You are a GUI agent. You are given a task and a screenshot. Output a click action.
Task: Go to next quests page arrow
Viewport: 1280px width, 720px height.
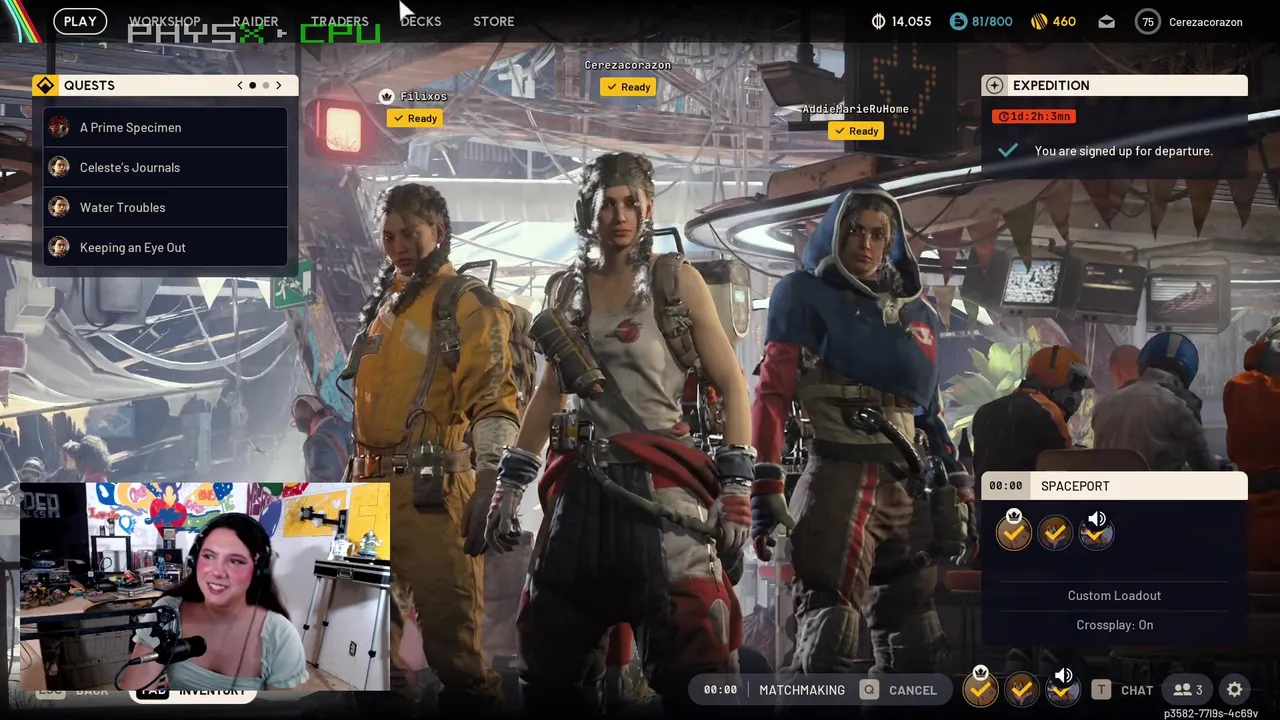[x=279, y=85]
